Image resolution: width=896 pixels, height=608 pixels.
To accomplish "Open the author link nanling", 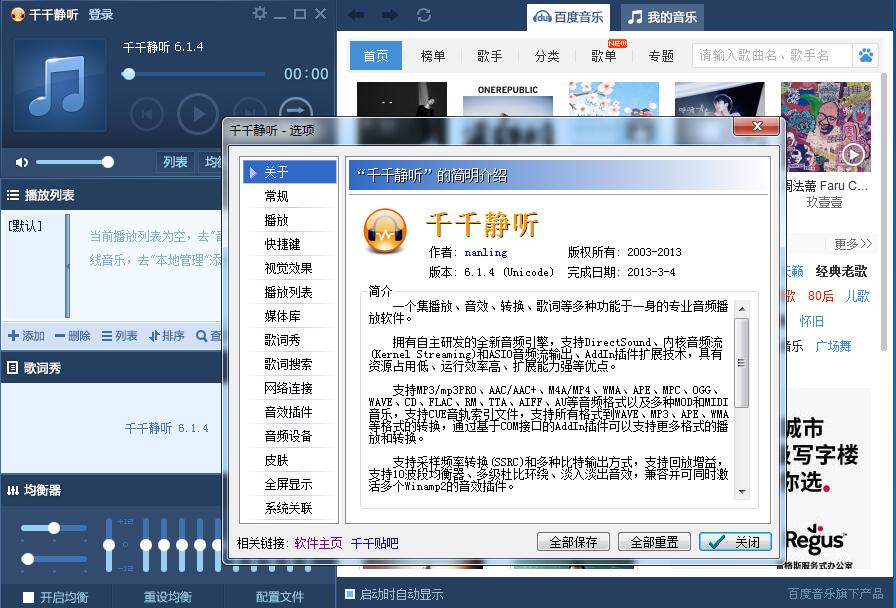I will click(x=486, y=253).
